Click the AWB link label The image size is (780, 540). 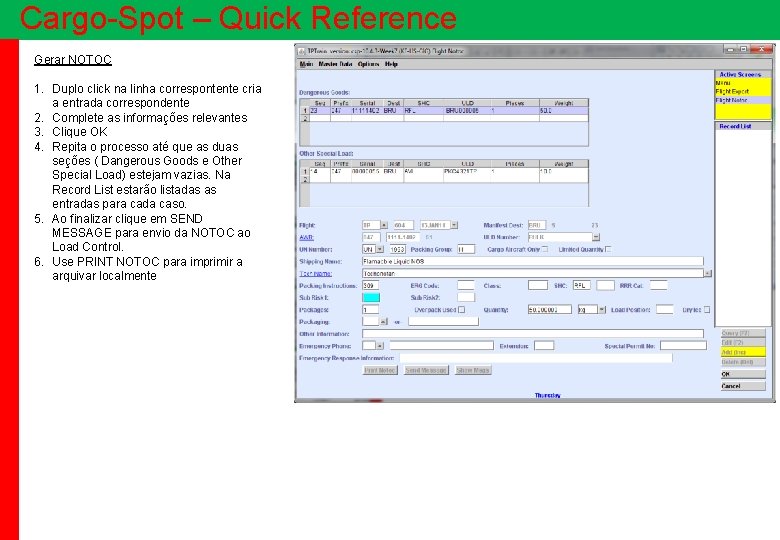[x=306, y=237]
